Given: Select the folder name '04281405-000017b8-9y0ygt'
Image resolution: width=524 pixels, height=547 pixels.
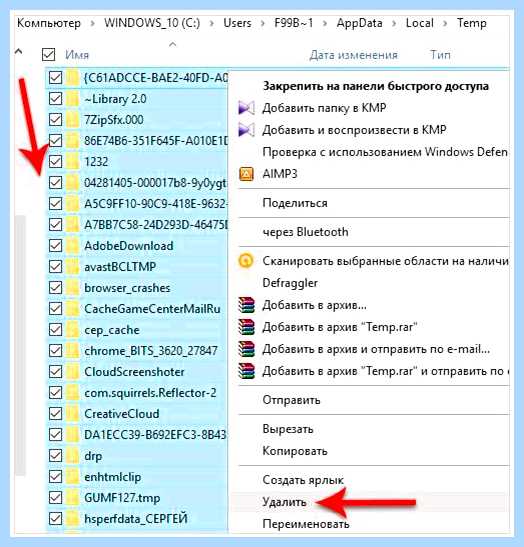Looking at the screenshot, I should point(156,183).
